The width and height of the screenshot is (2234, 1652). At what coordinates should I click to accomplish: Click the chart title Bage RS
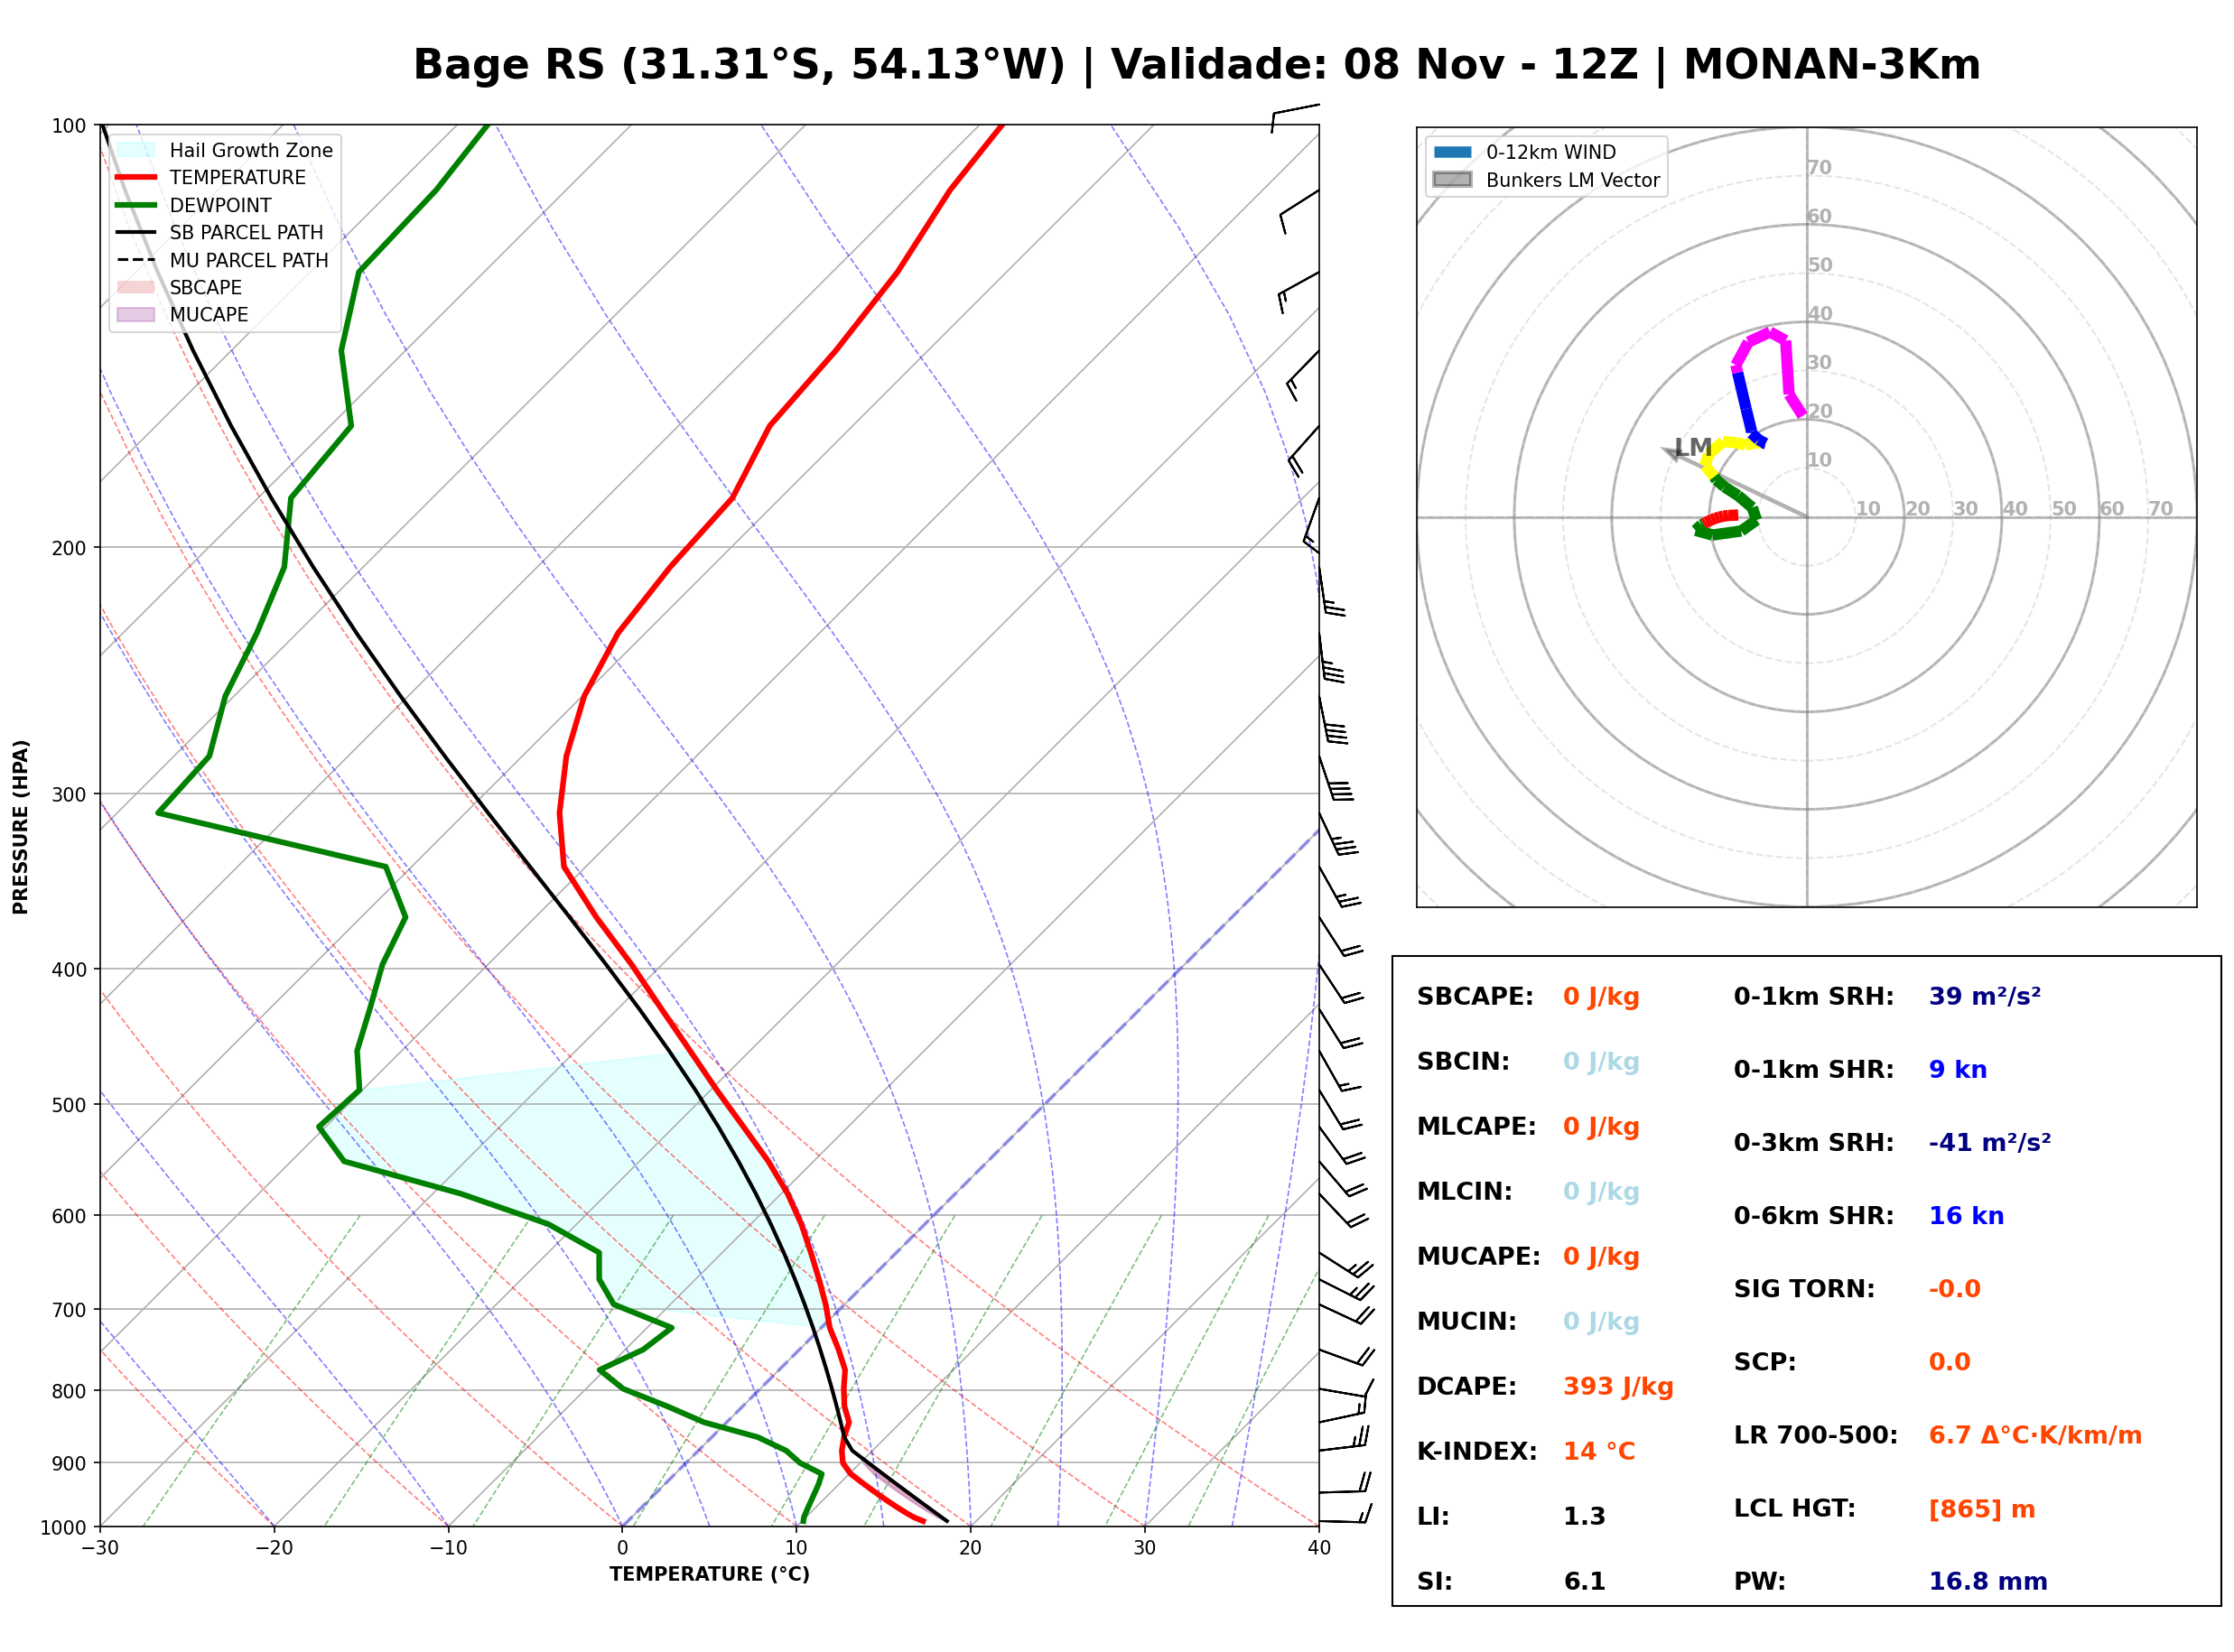[x=510, y=65]
